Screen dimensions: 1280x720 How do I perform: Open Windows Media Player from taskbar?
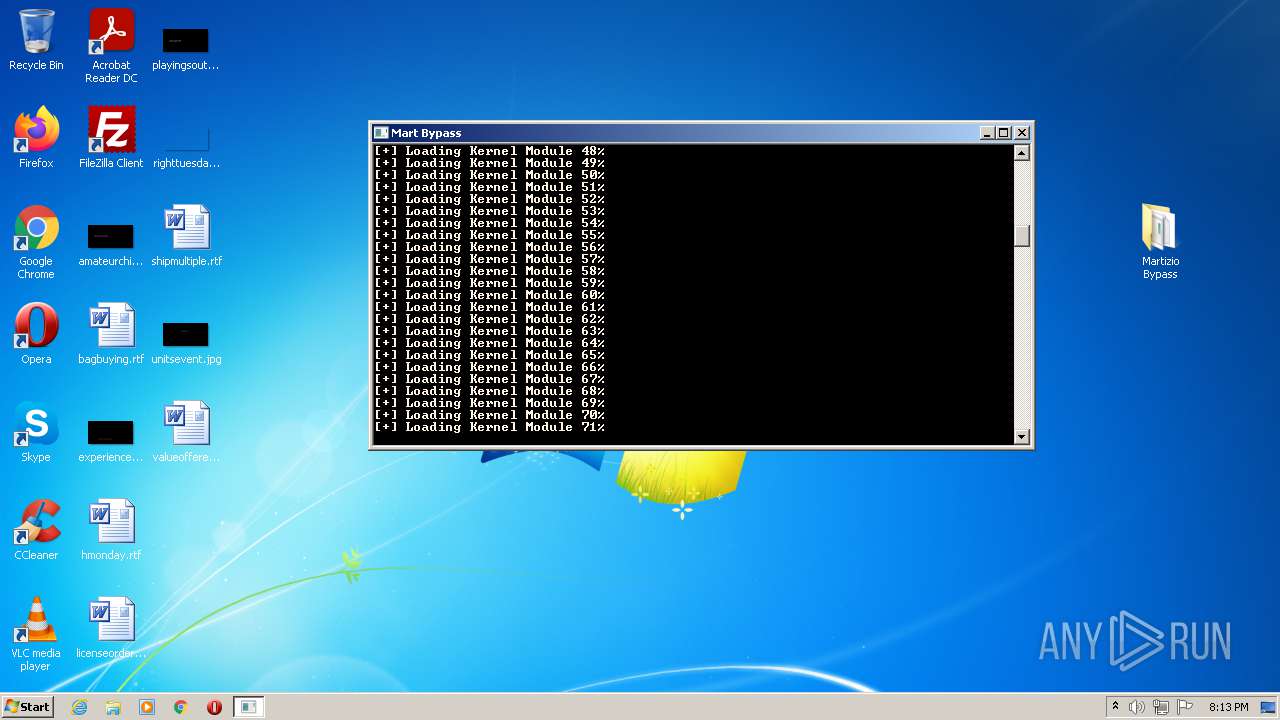pos(147,707)
